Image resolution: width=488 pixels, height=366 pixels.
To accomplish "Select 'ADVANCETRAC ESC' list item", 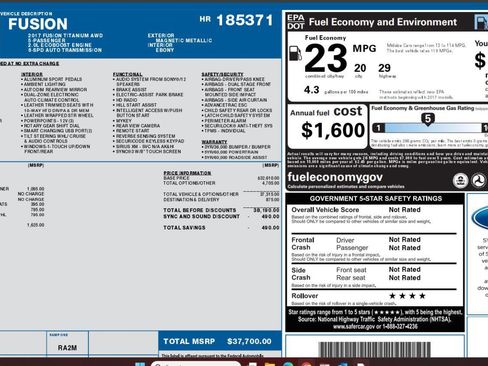I will 226,105.
